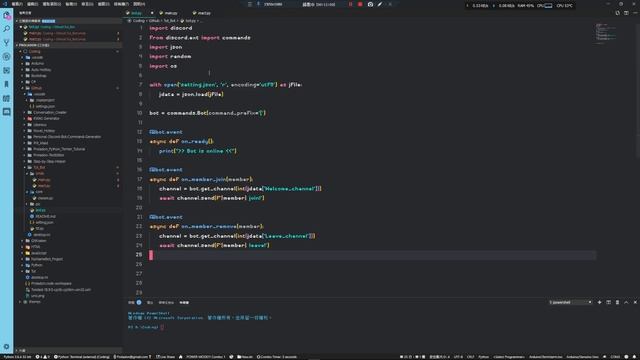Select the recorder pen drawing tool
This screenshot has width=640, height=360.
(x=380, y=4)
